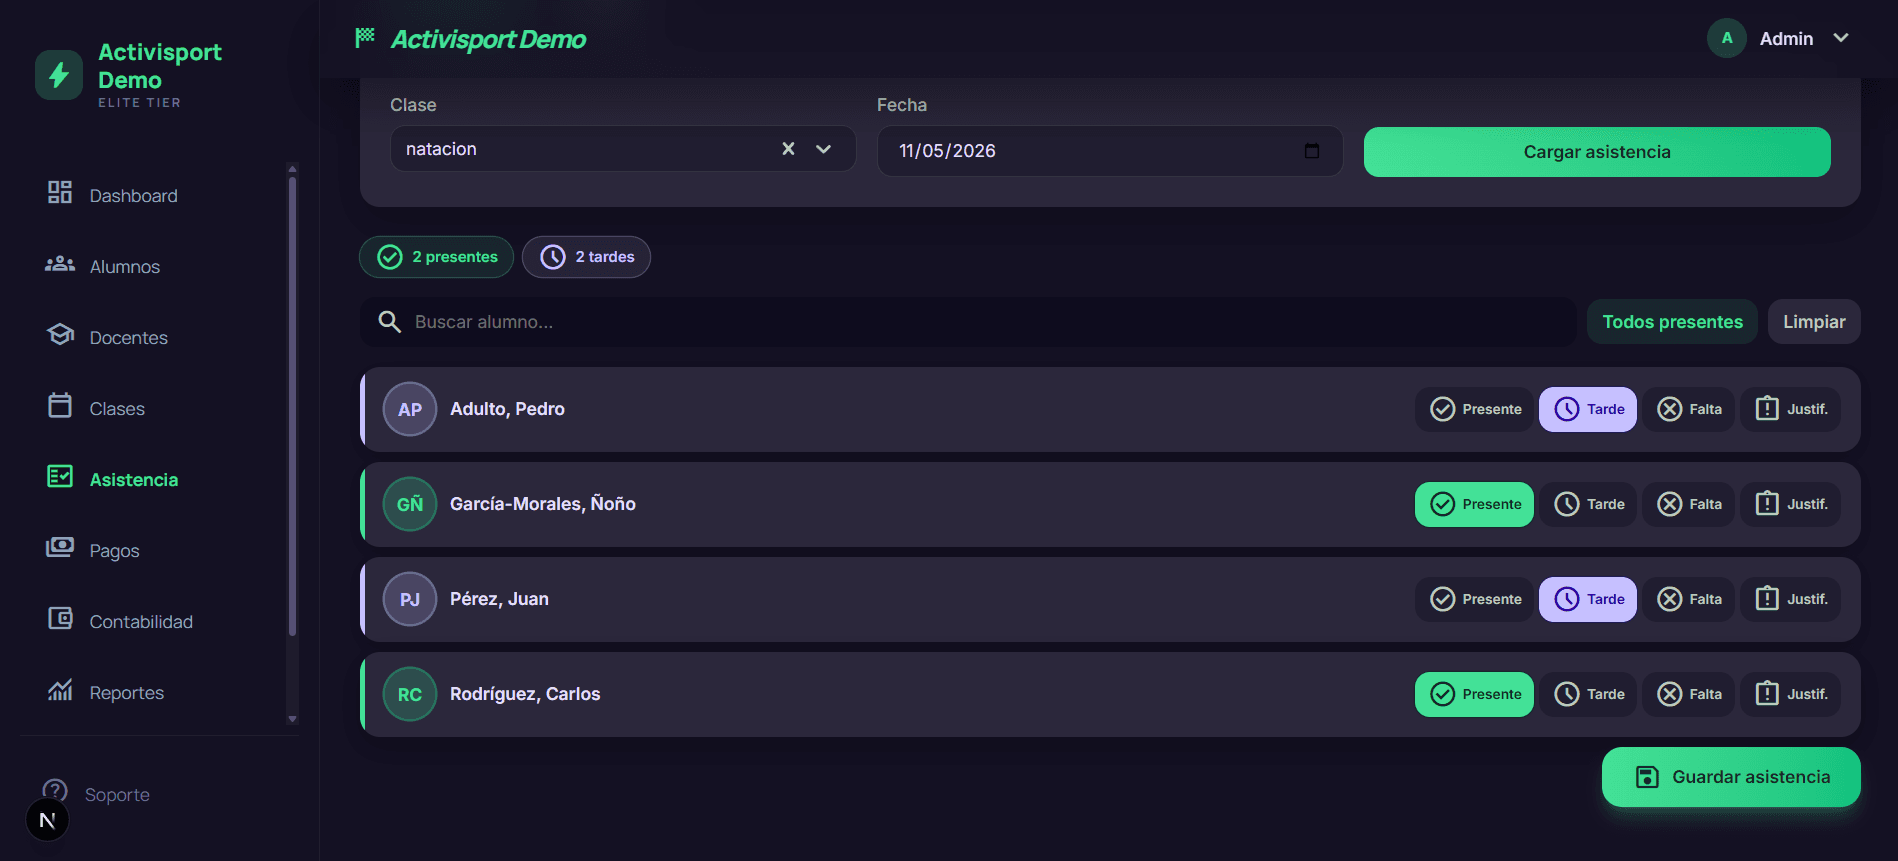Click the name Adulto, Pedro

coord(507,409)
